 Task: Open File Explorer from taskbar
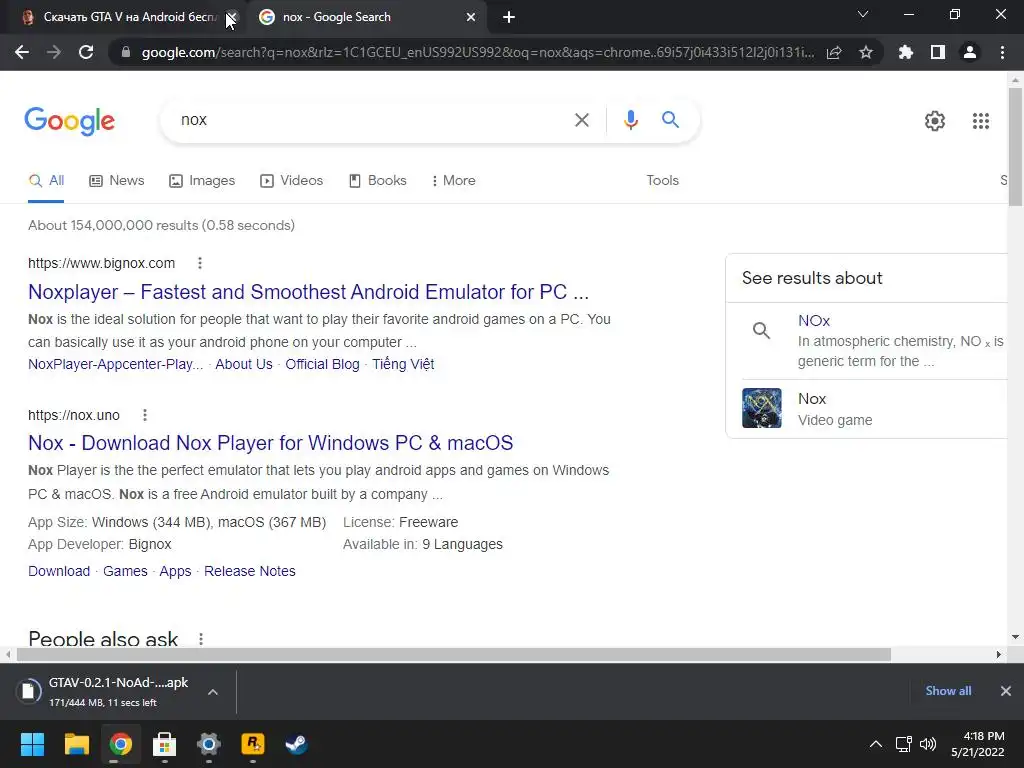click(76, 744)
